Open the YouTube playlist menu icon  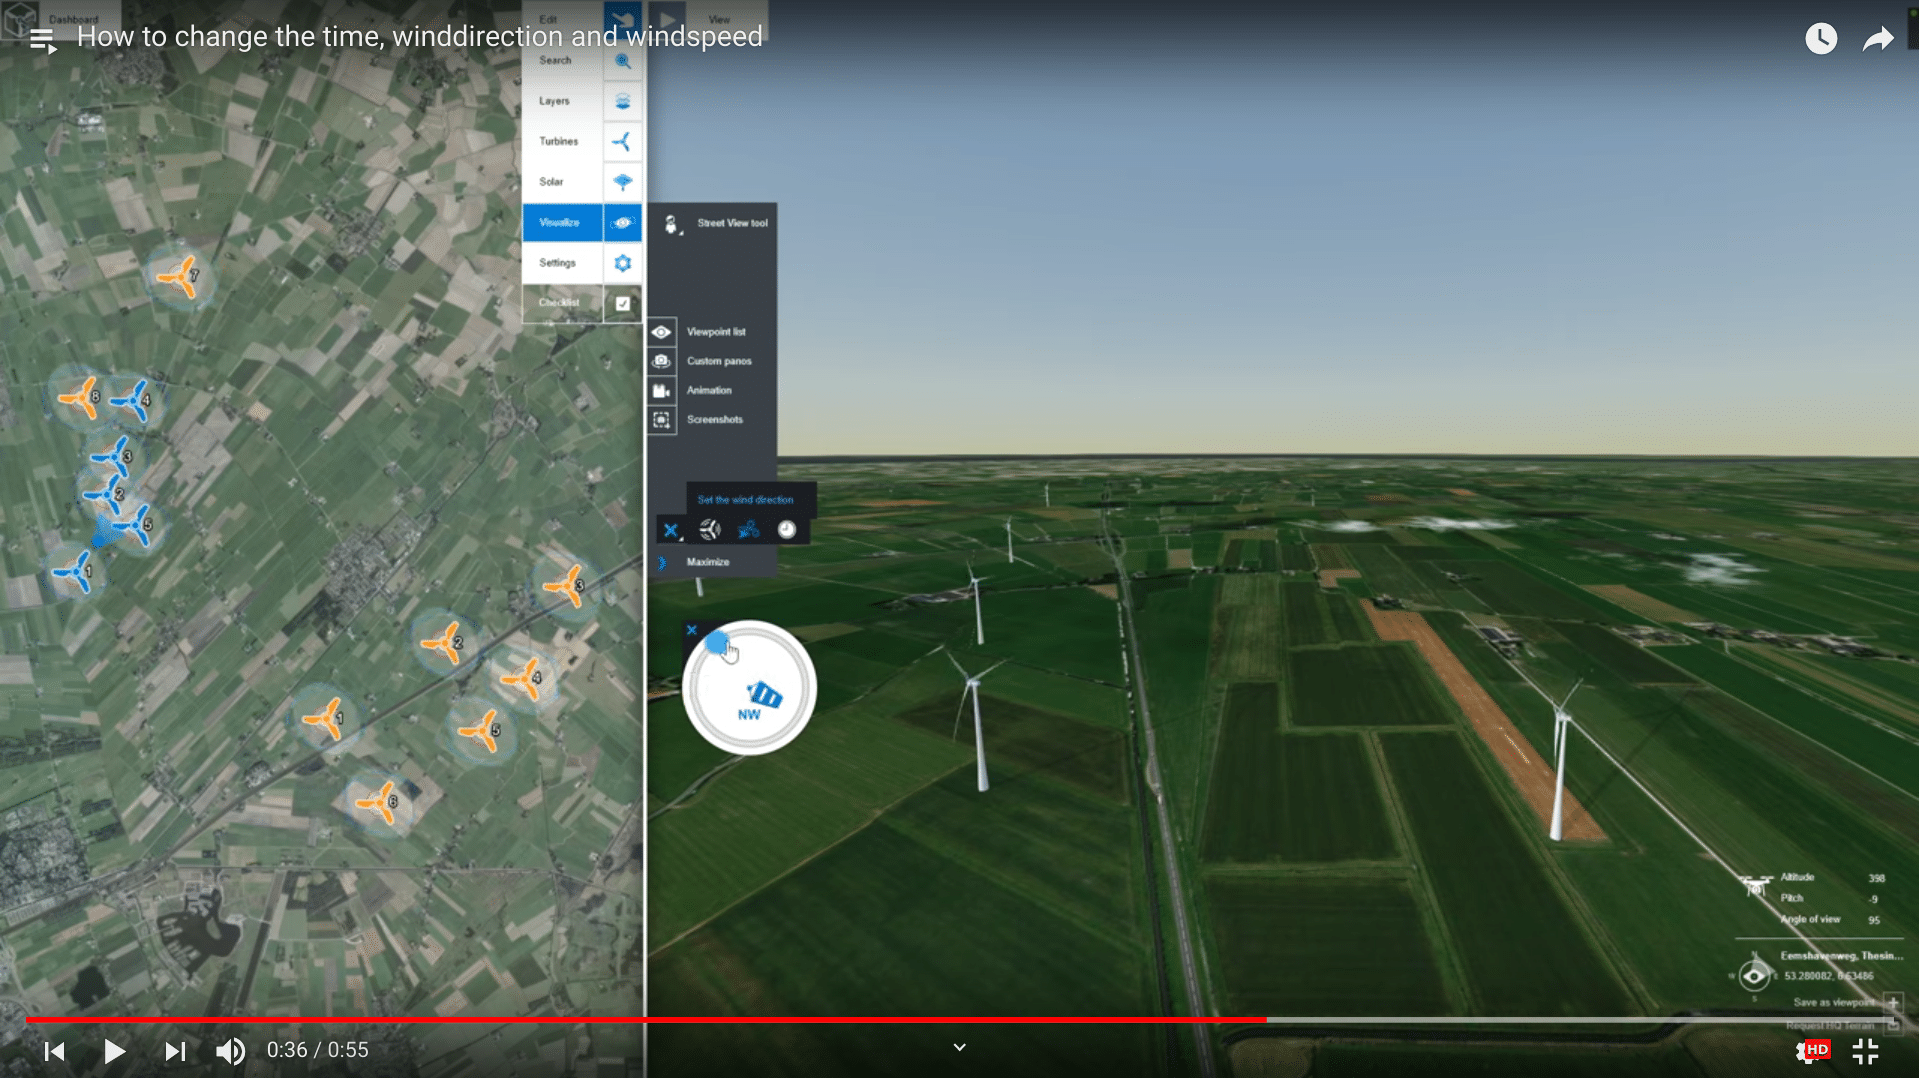(42, 41)
